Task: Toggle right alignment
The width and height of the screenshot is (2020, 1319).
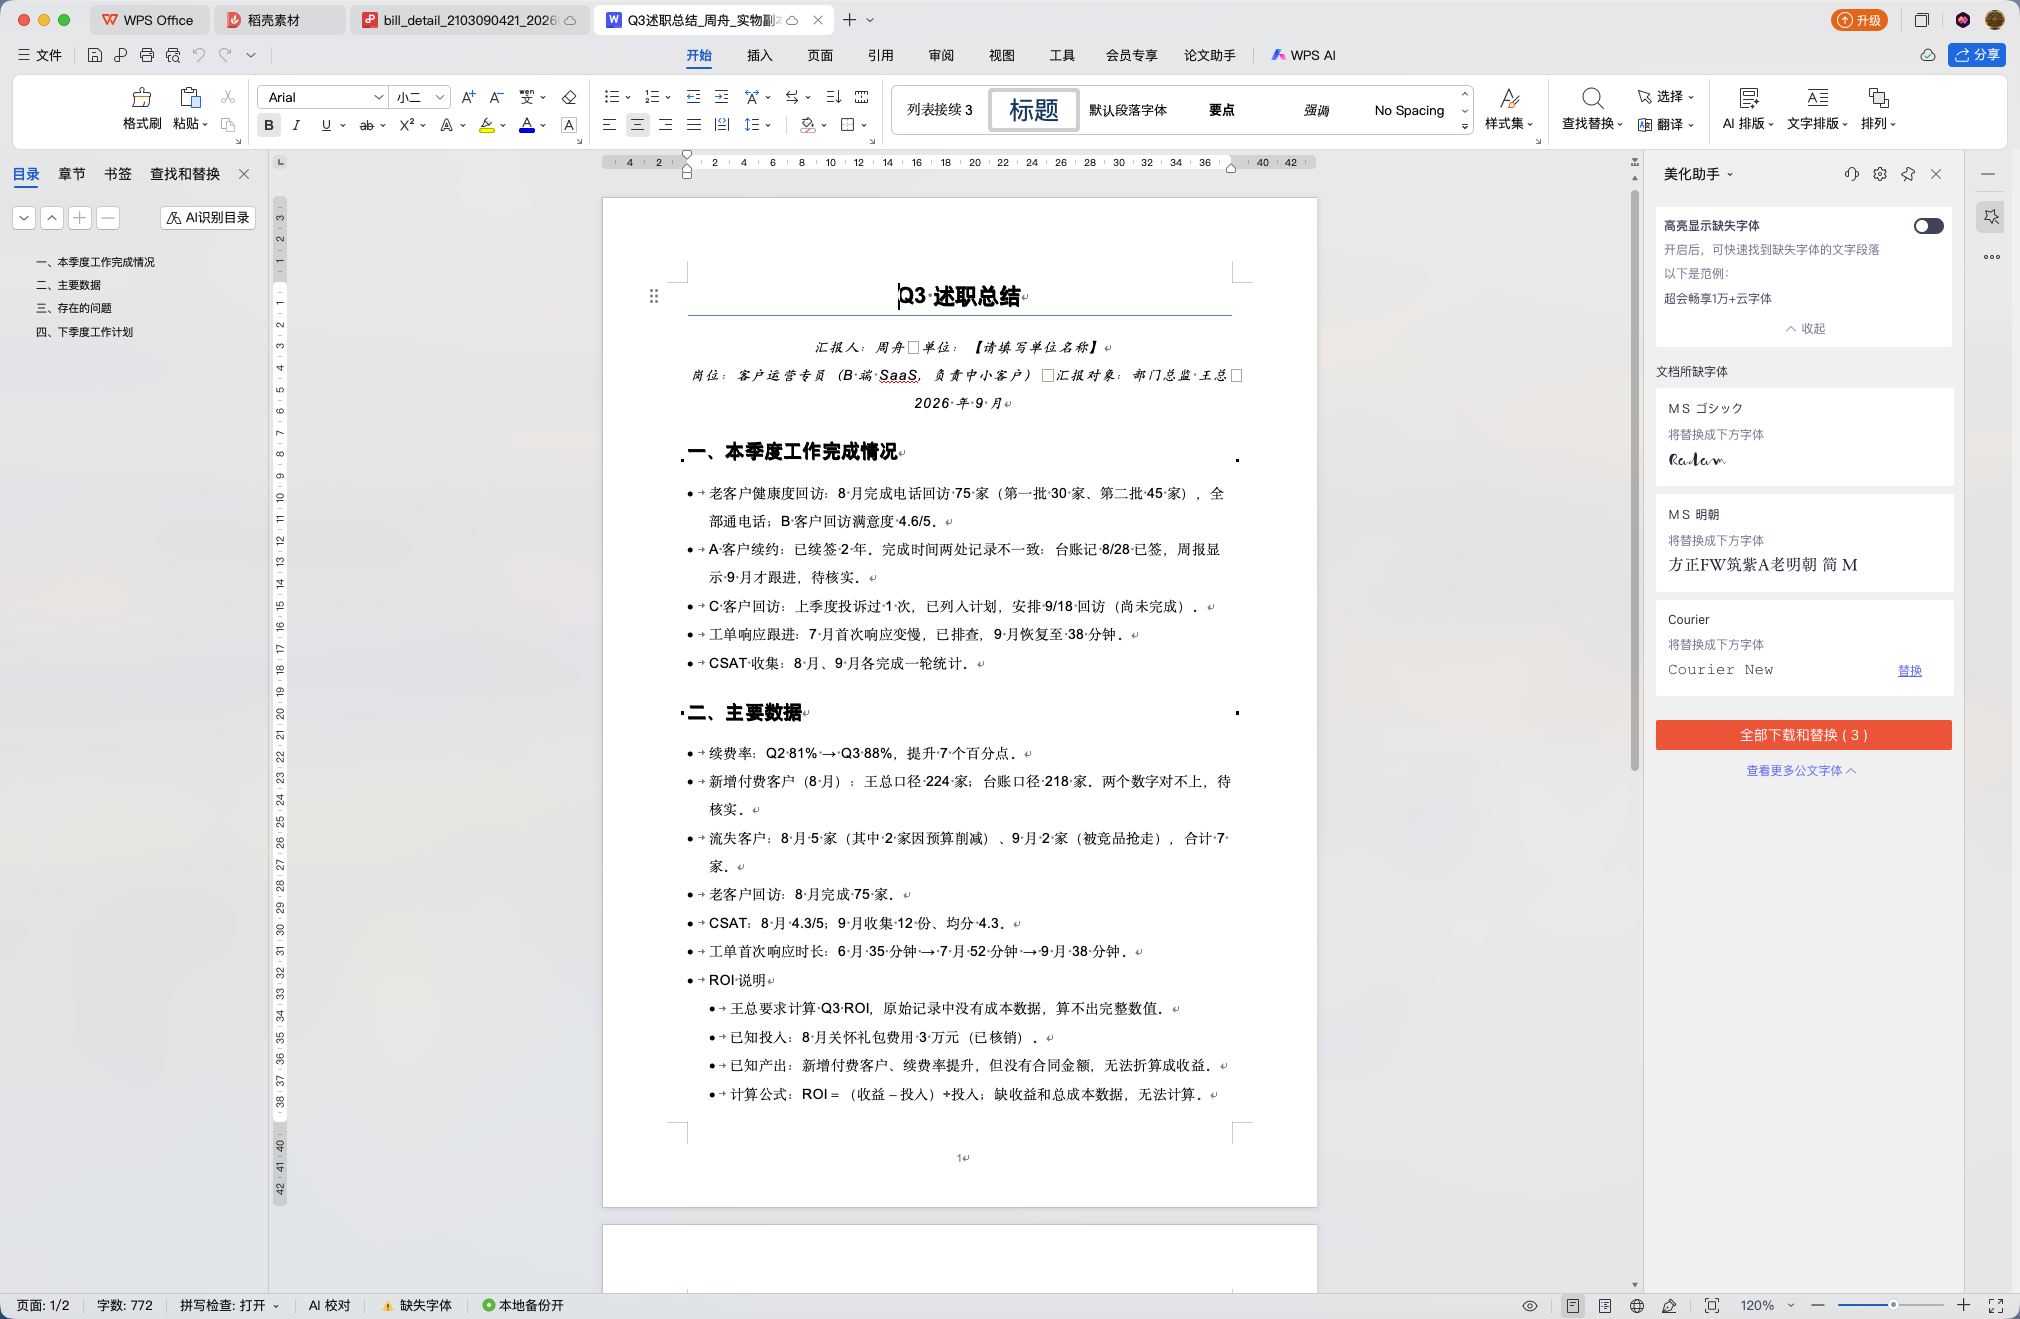Action: point(665,125)
